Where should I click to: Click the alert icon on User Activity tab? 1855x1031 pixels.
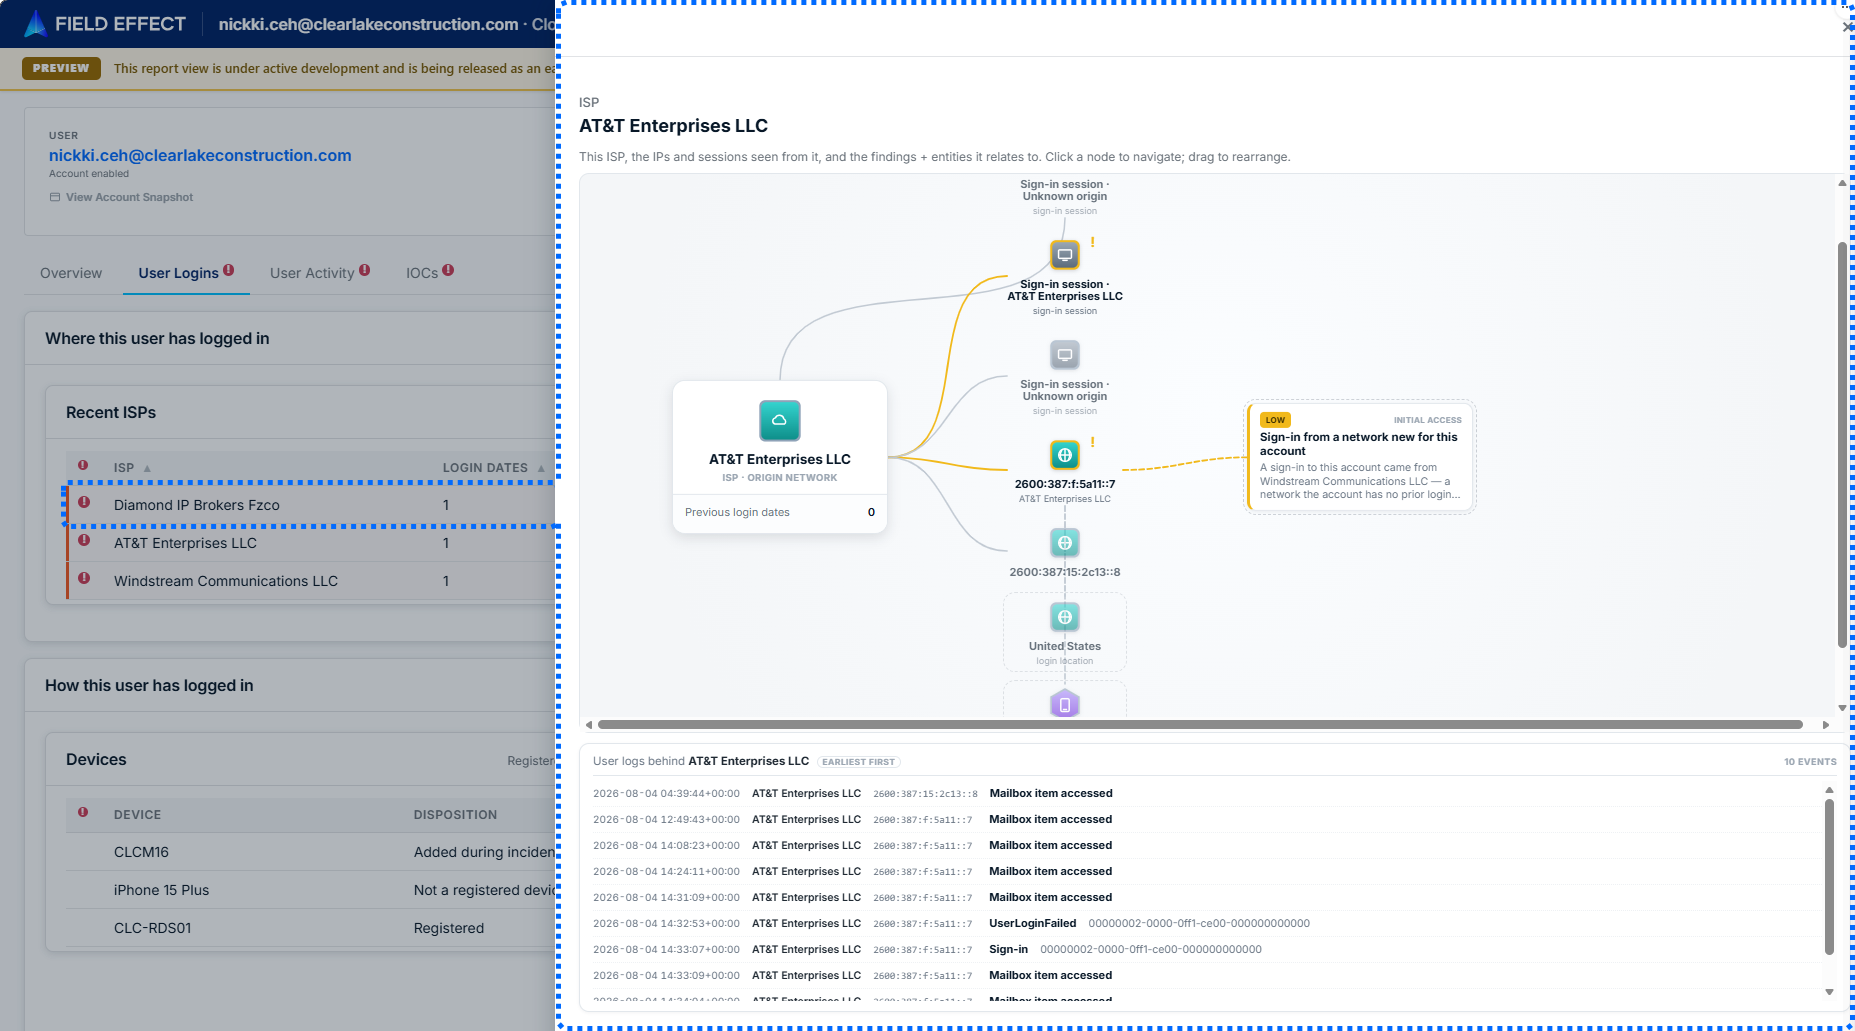tap(365, 270)
